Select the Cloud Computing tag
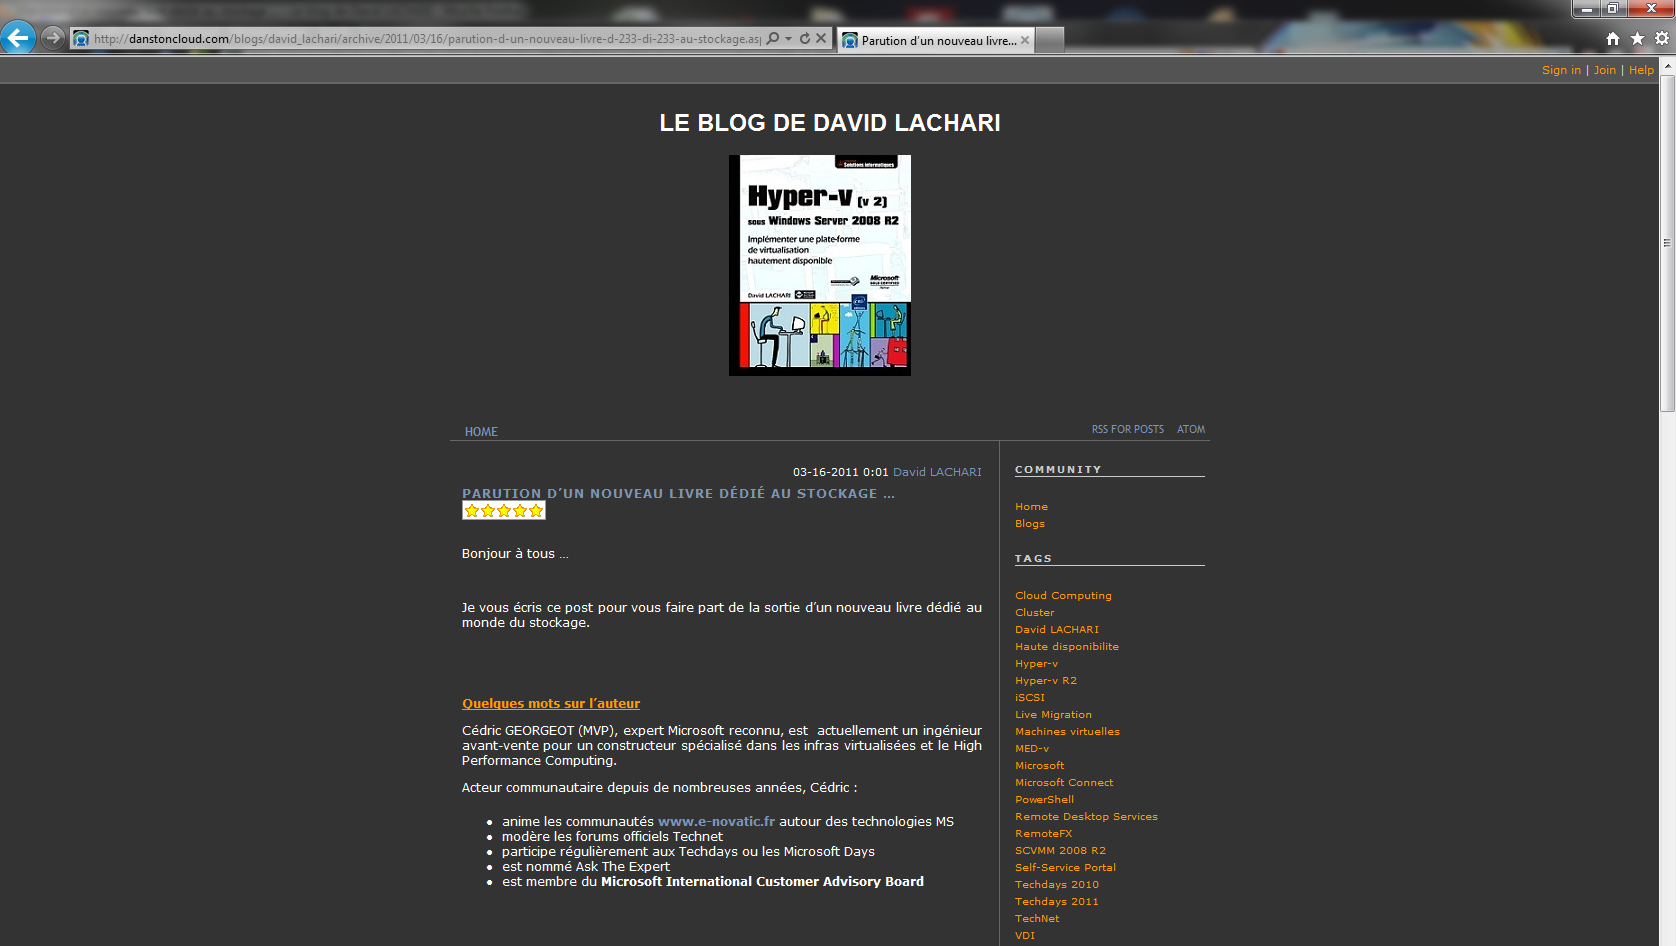The image size is (1676, 946). coord(1063,595)
